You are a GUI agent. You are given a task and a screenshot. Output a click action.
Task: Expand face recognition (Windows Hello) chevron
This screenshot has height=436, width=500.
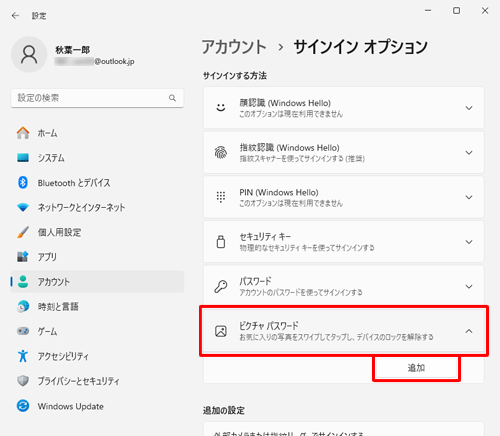469,108
